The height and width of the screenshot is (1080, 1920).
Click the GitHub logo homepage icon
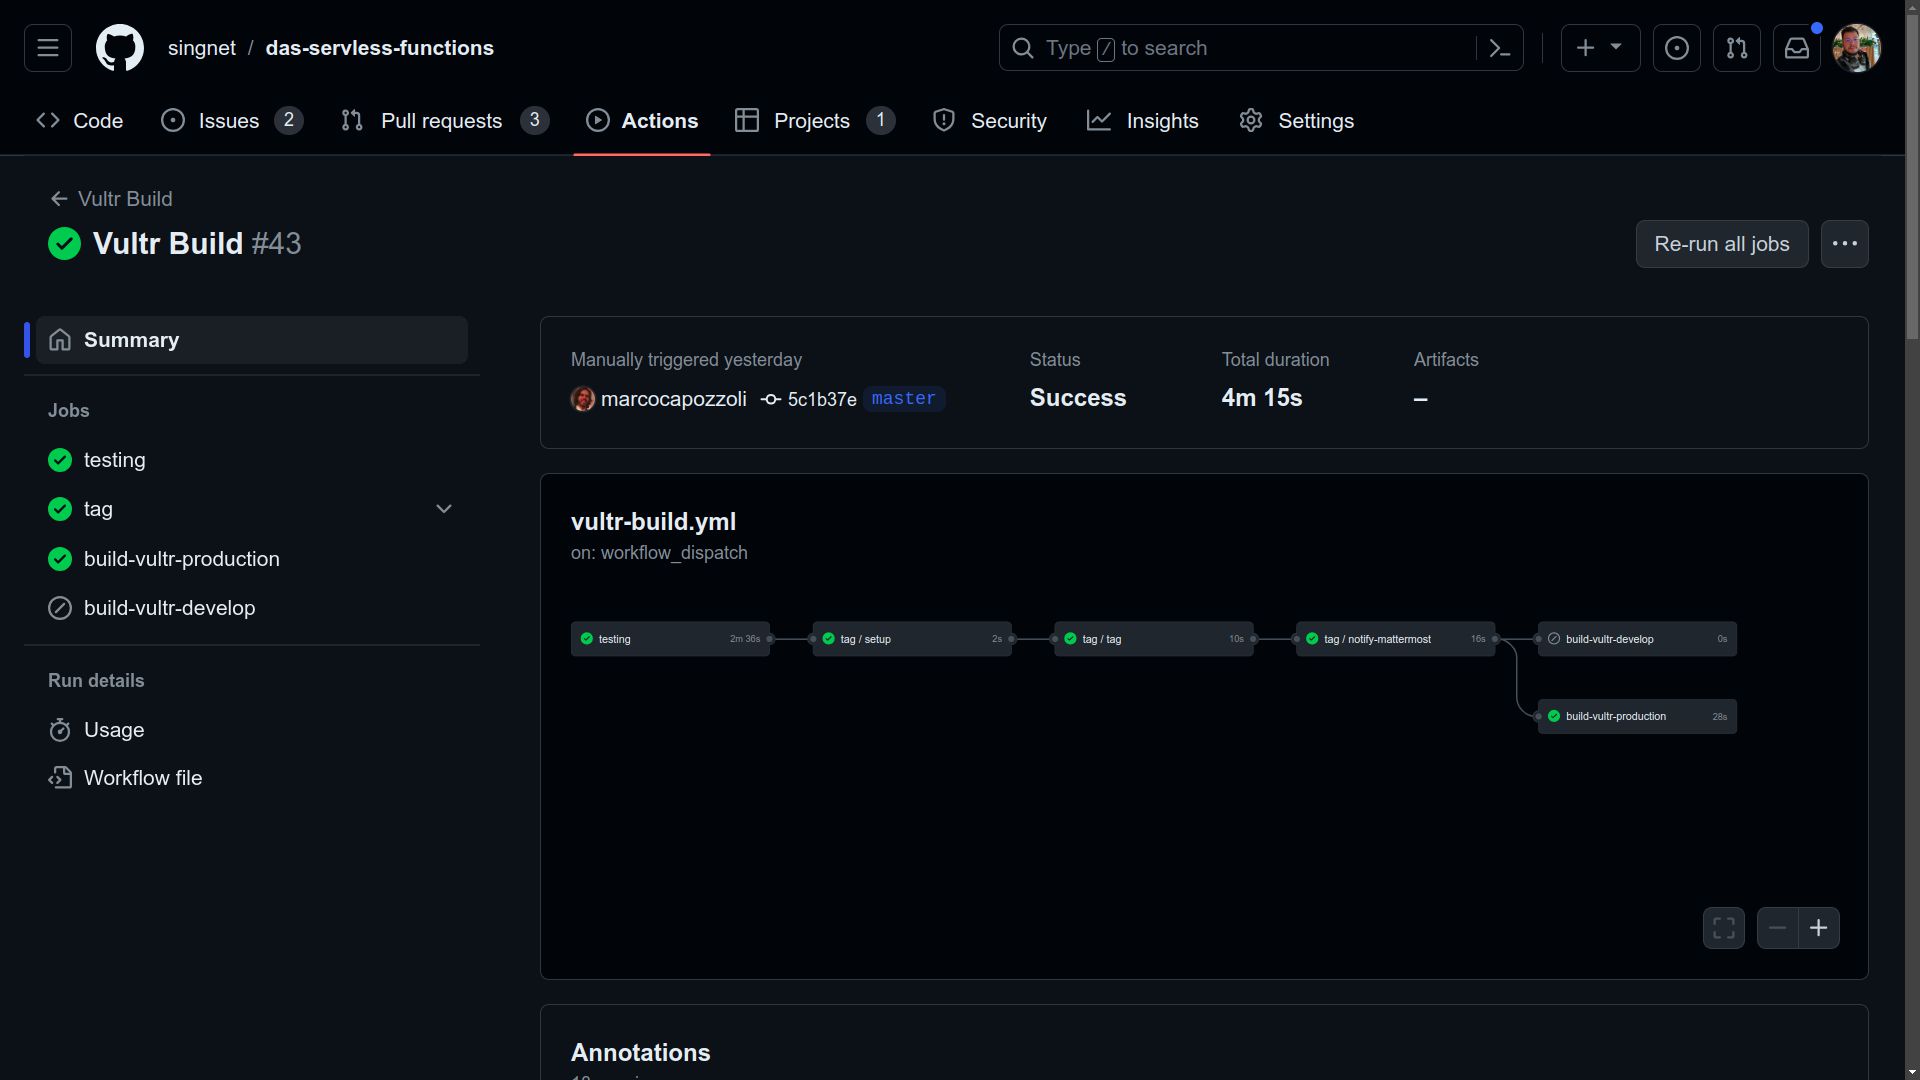120,48
